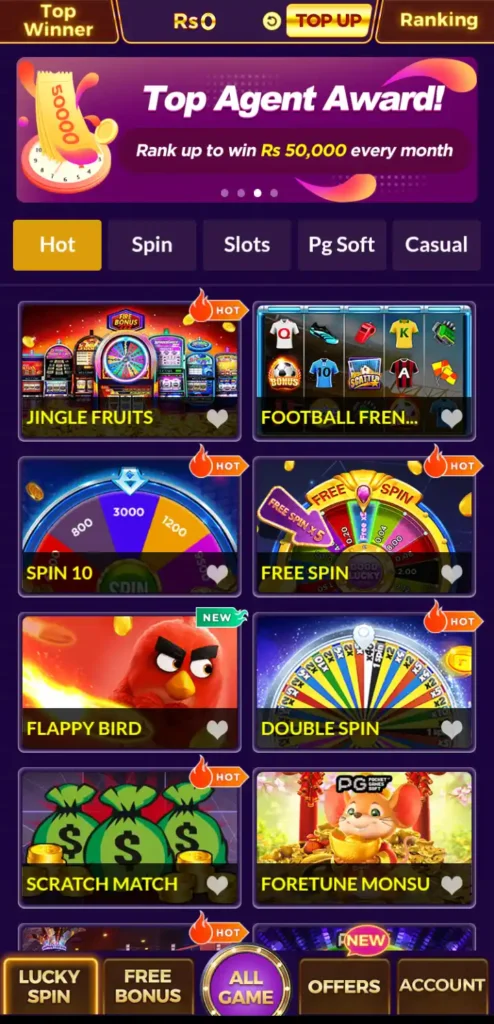
Task: Toggle heart on Football Frenzy game
Action: 452,418
